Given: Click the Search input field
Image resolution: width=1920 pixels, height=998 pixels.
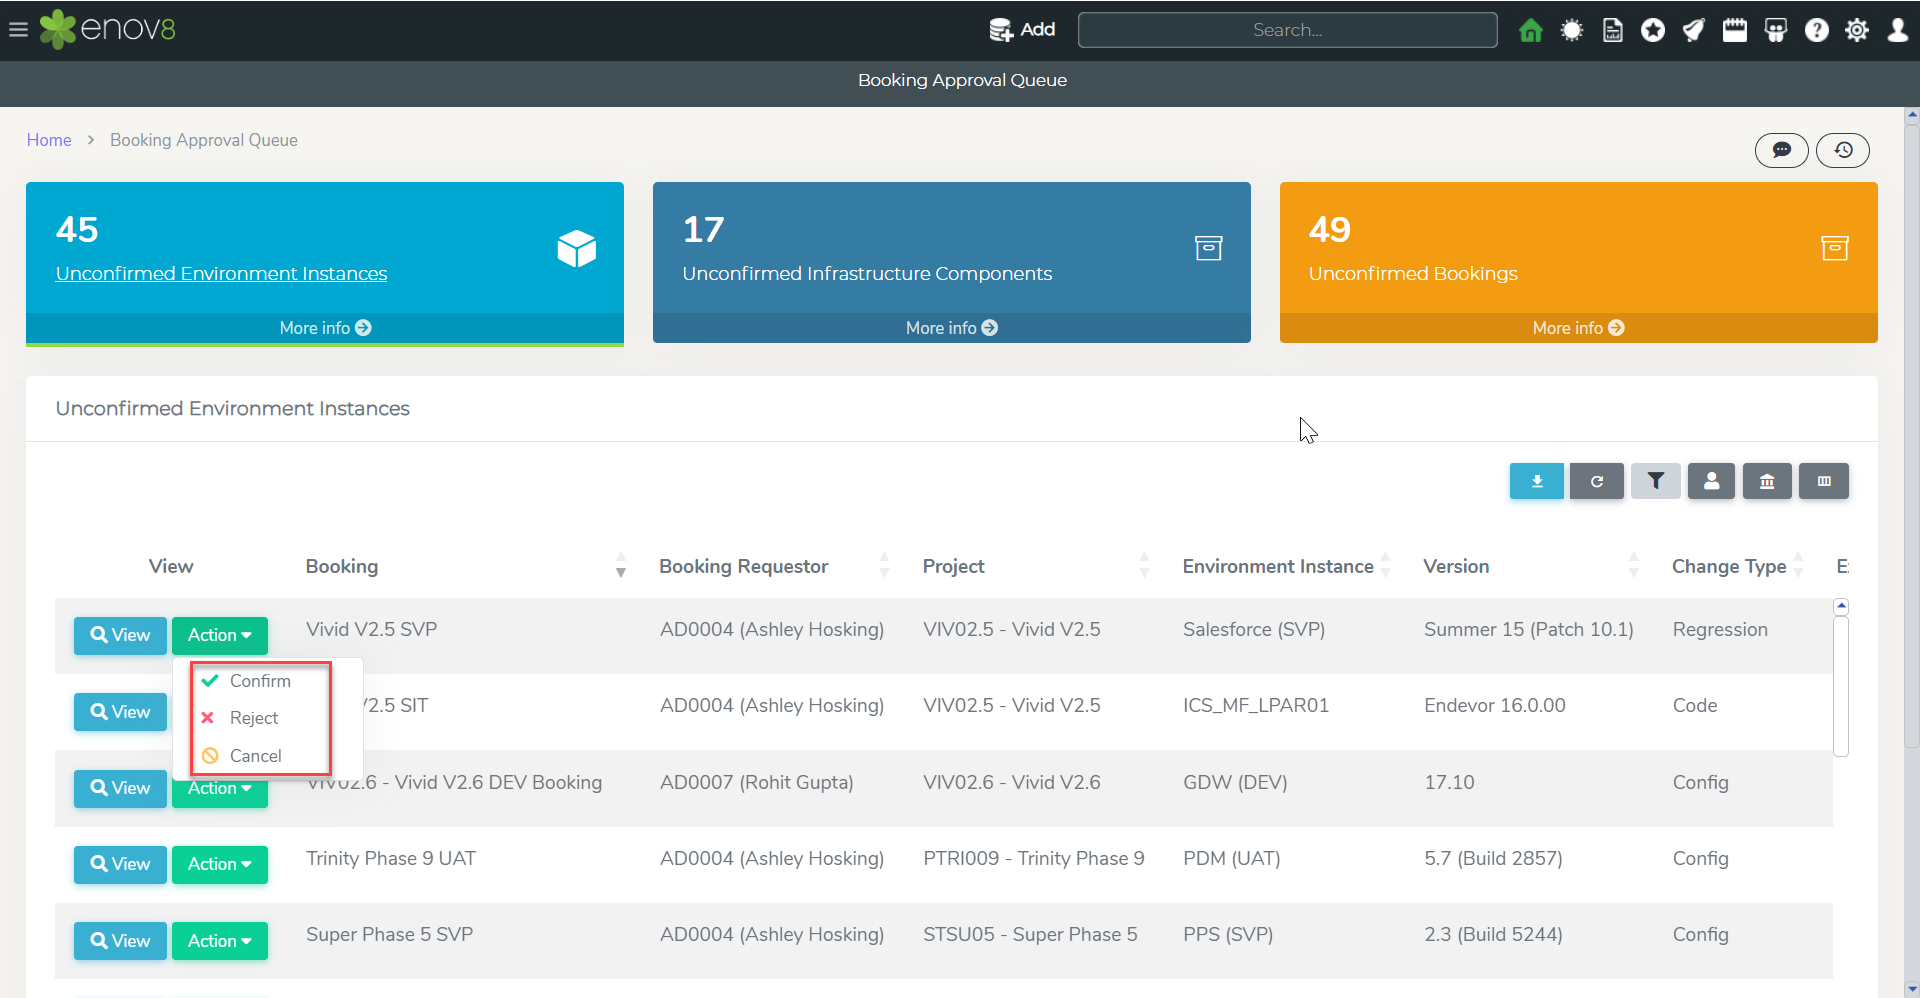Looking at the screenshot, I should click(x=1287, y=30).
